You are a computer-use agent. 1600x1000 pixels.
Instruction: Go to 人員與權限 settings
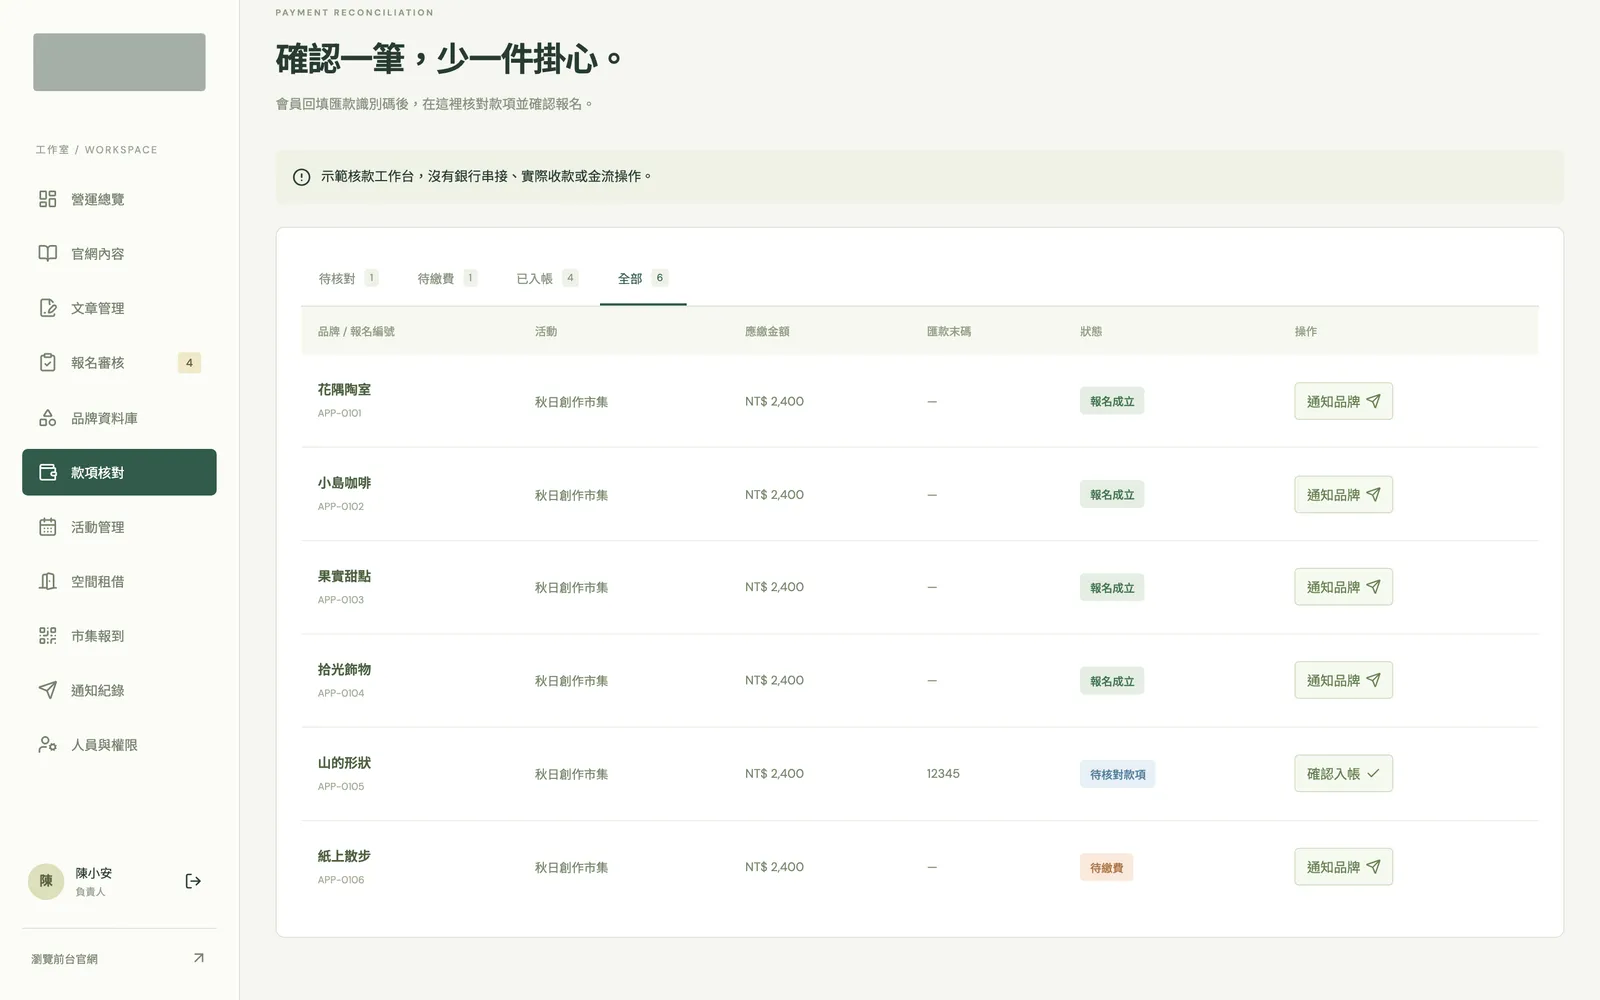coord(119,745)
